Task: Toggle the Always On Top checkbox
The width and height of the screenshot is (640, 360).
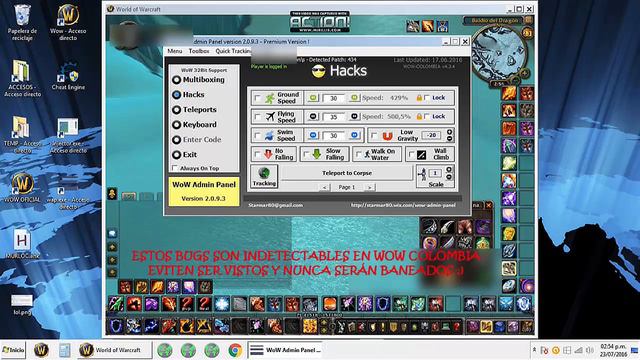Action: pos(175,168)
